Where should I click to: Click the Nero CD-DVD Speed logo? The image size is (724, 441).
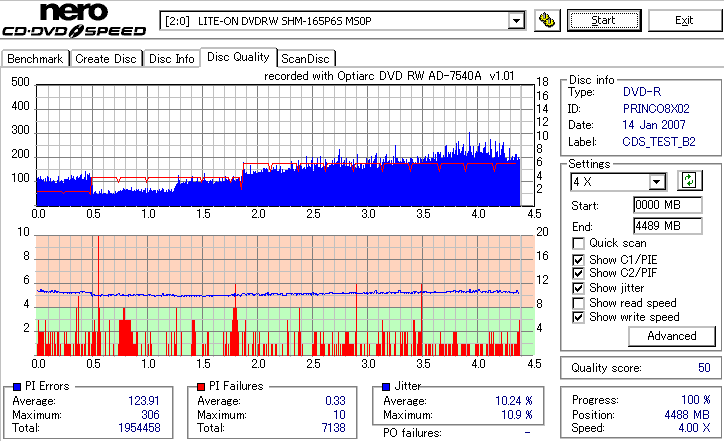(x=74, y=20)
